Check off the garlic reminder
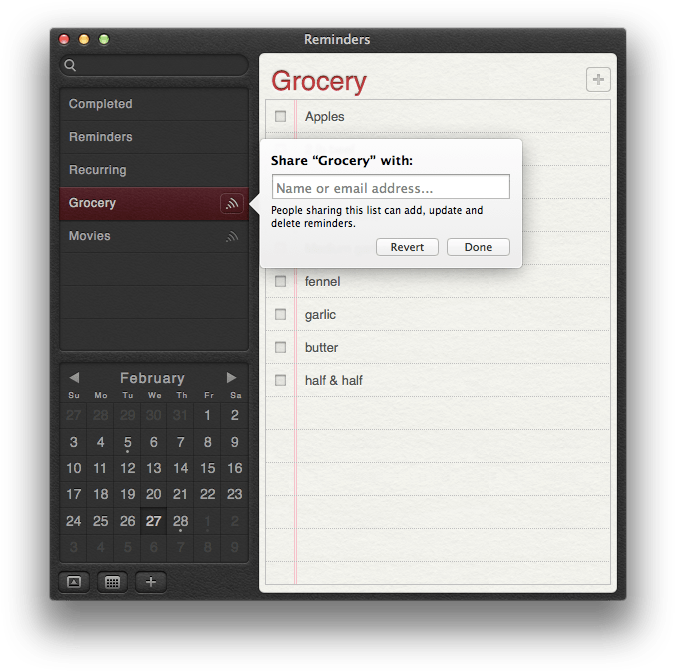 (280, 315)
